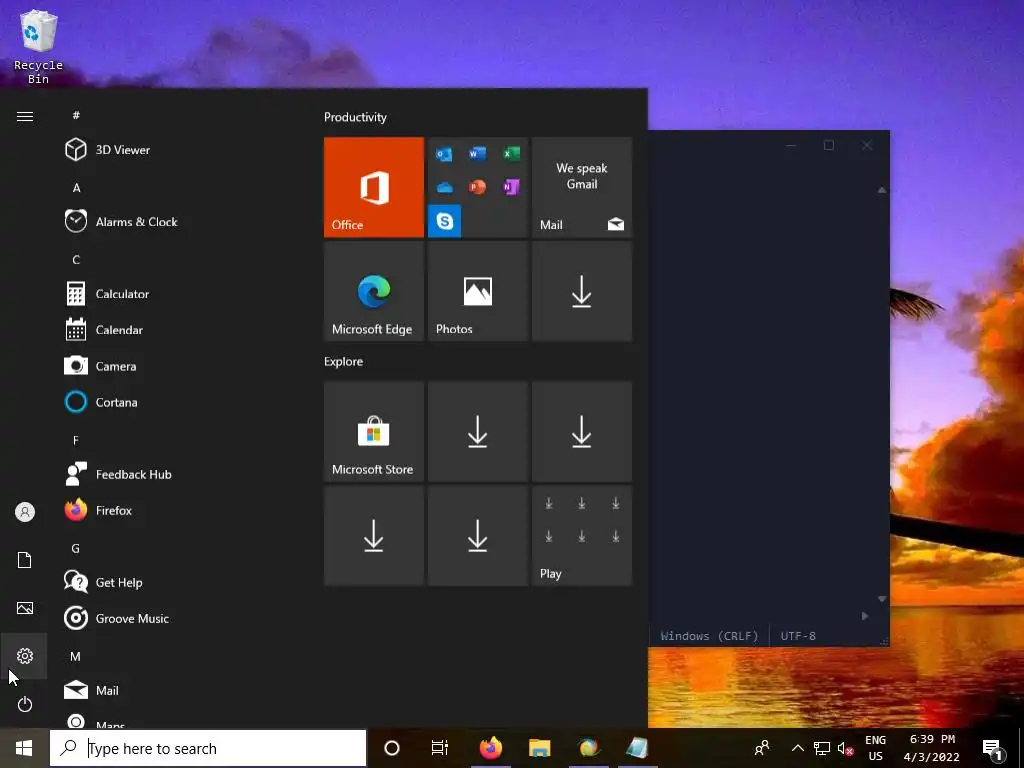
Task: Click scroll down arrow in background window
Action: (x=882, y=599)
